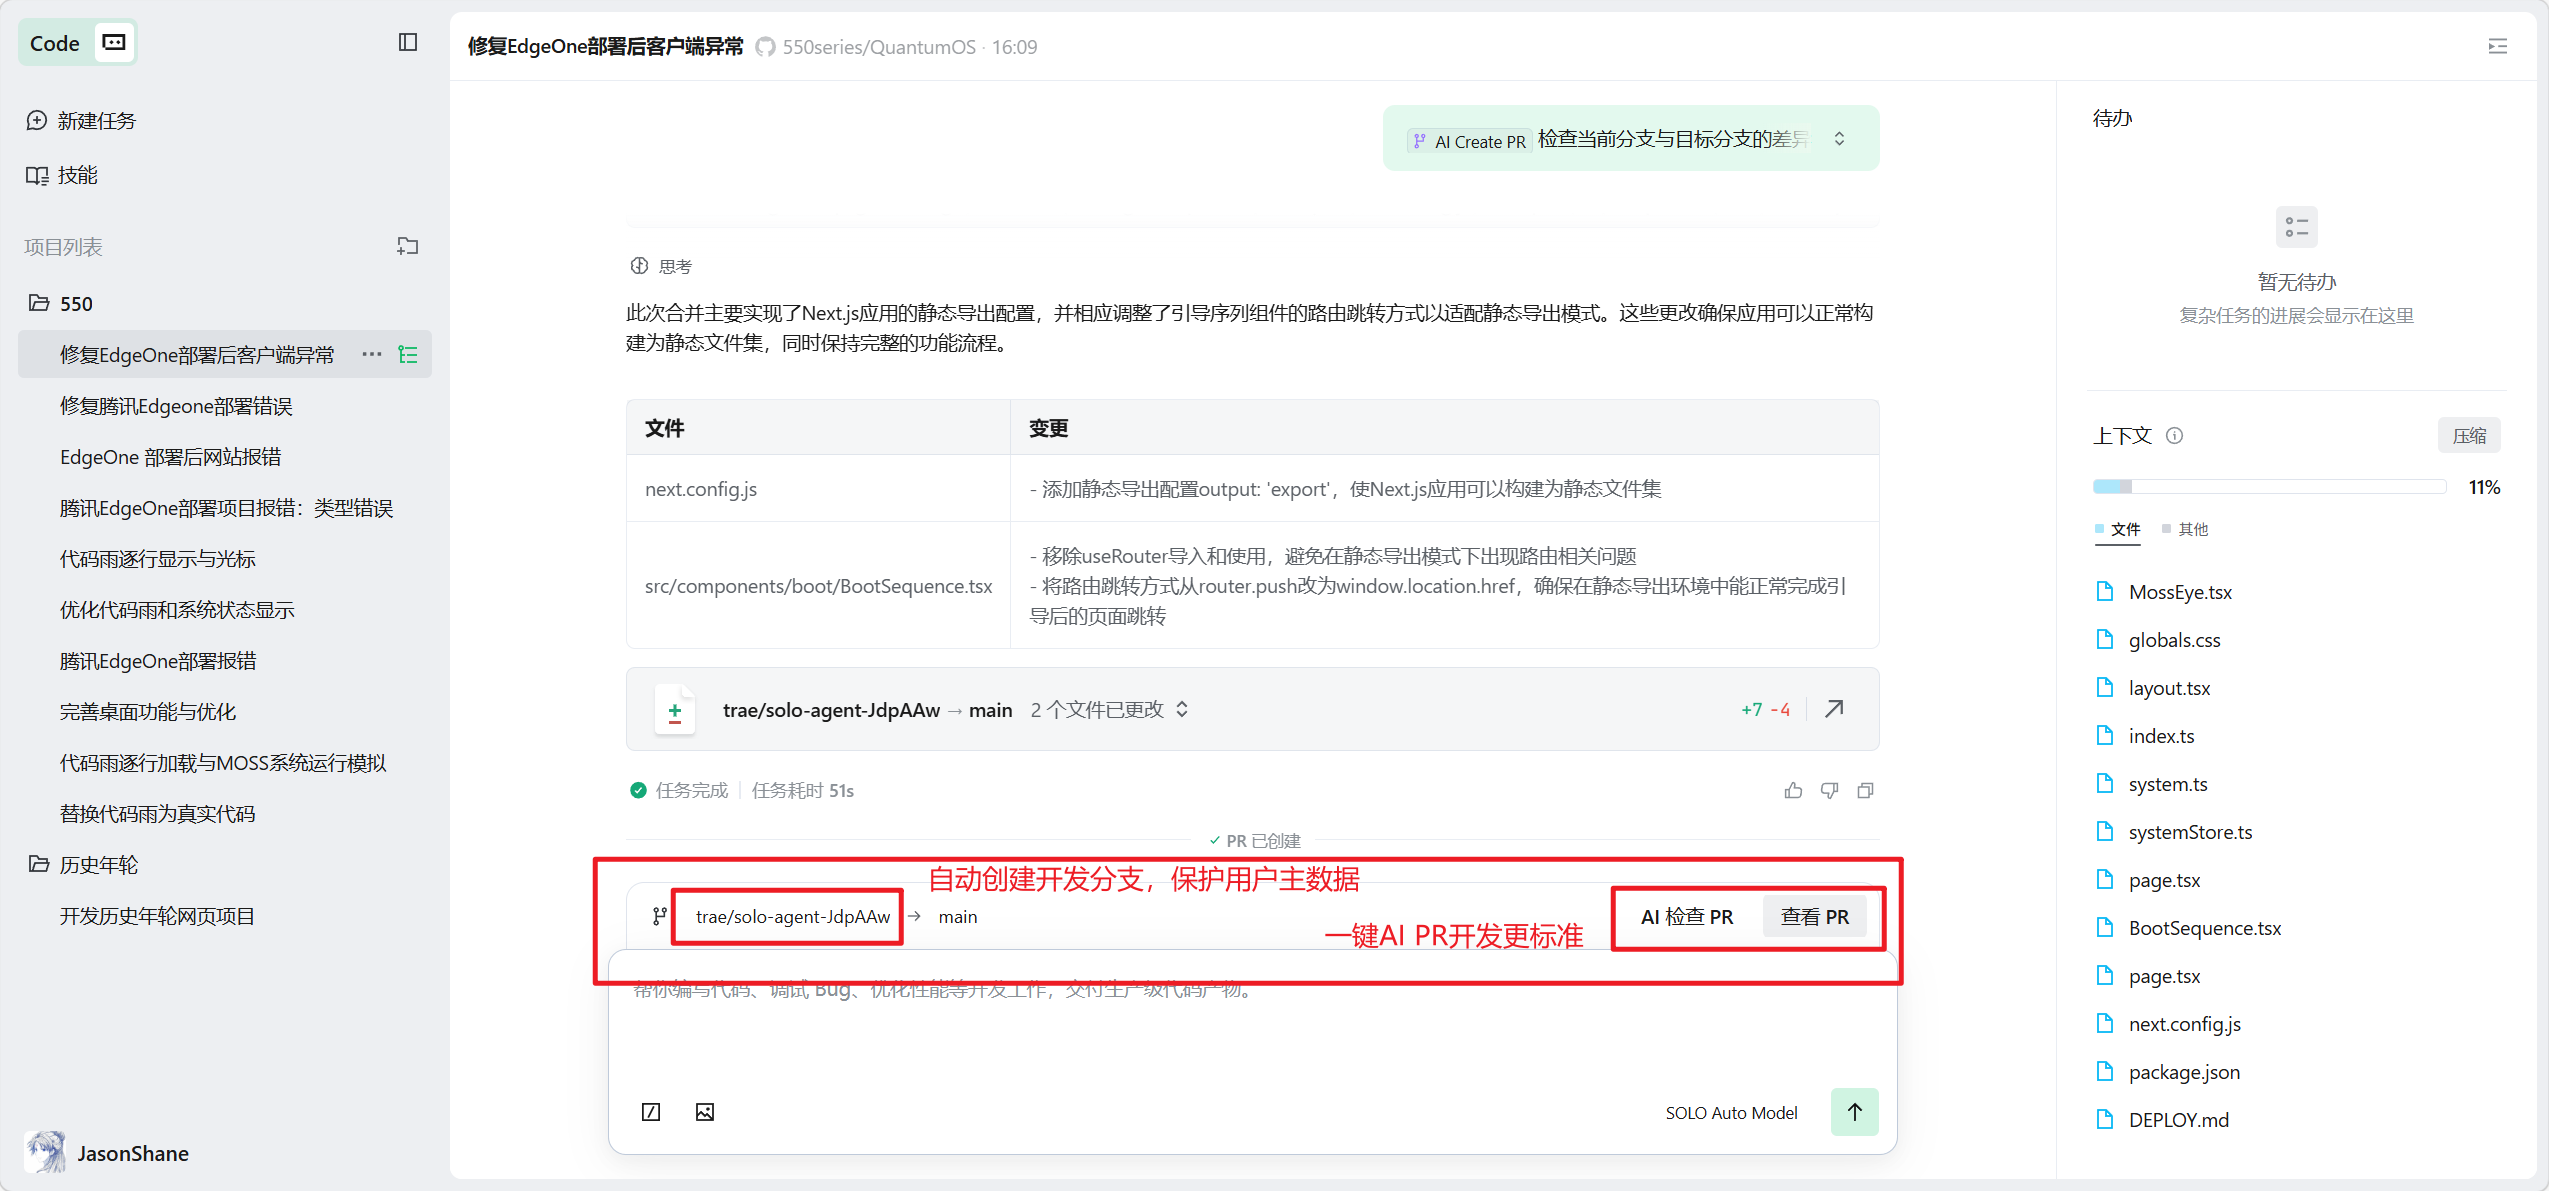Viewport: 2549px width, 1191px height.
Task: Click the thumbs down feedback icon
Action: (x=1829, y=790)
